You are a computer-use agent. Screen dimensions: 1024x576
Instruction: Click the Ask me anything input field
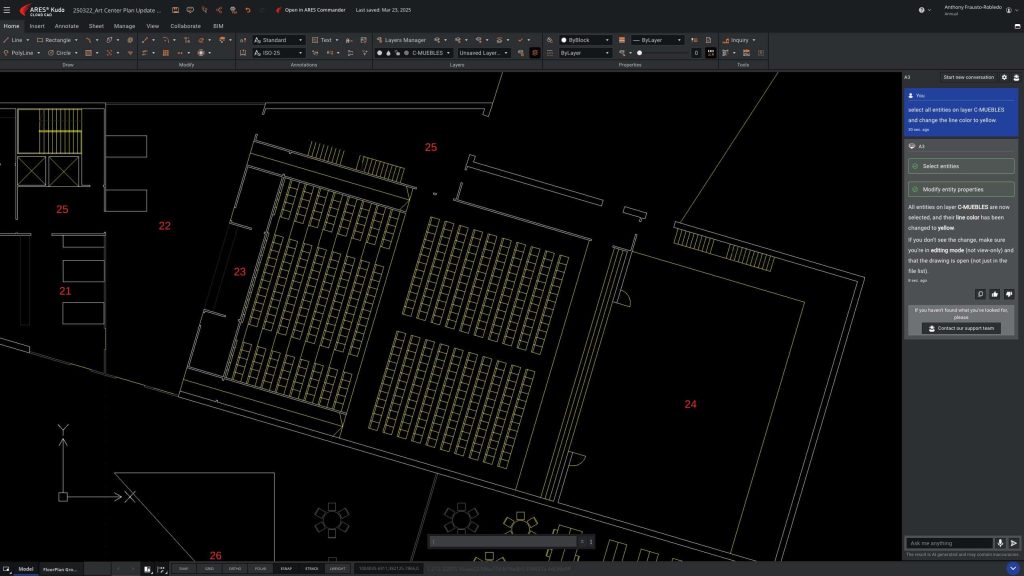click(950, 543)
